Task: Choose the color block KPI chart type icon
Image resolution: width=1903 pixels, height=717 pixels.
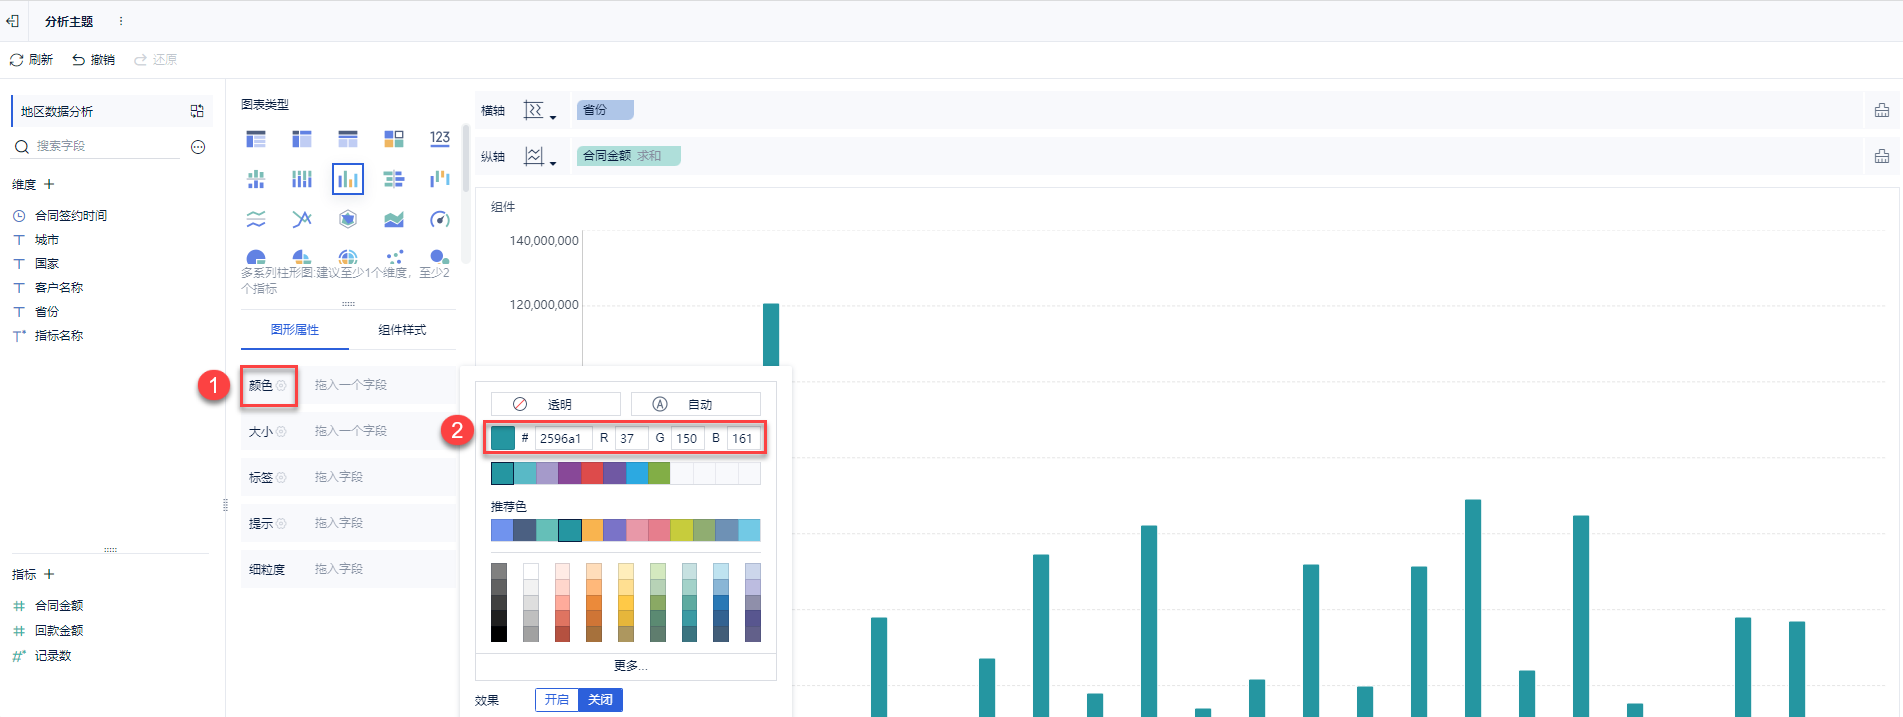Action: pyautogui.click(x=394, y=139)
